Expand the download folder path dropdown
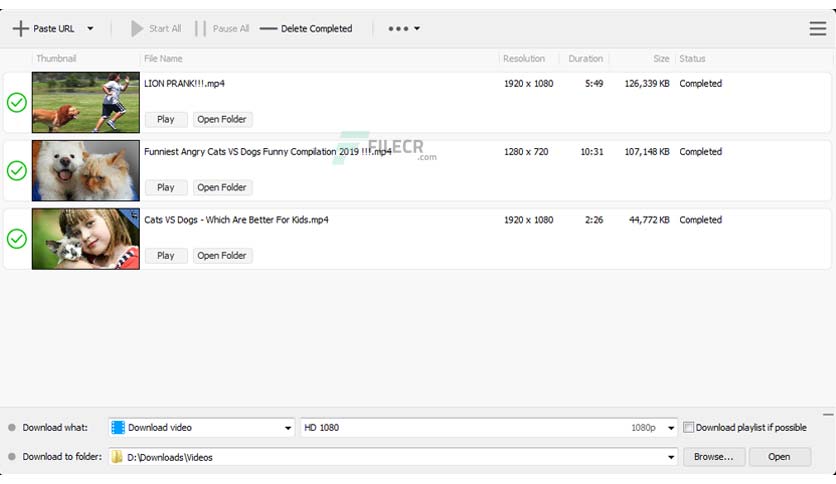This screenshot has width=836, height=484. tap(671, 457)
